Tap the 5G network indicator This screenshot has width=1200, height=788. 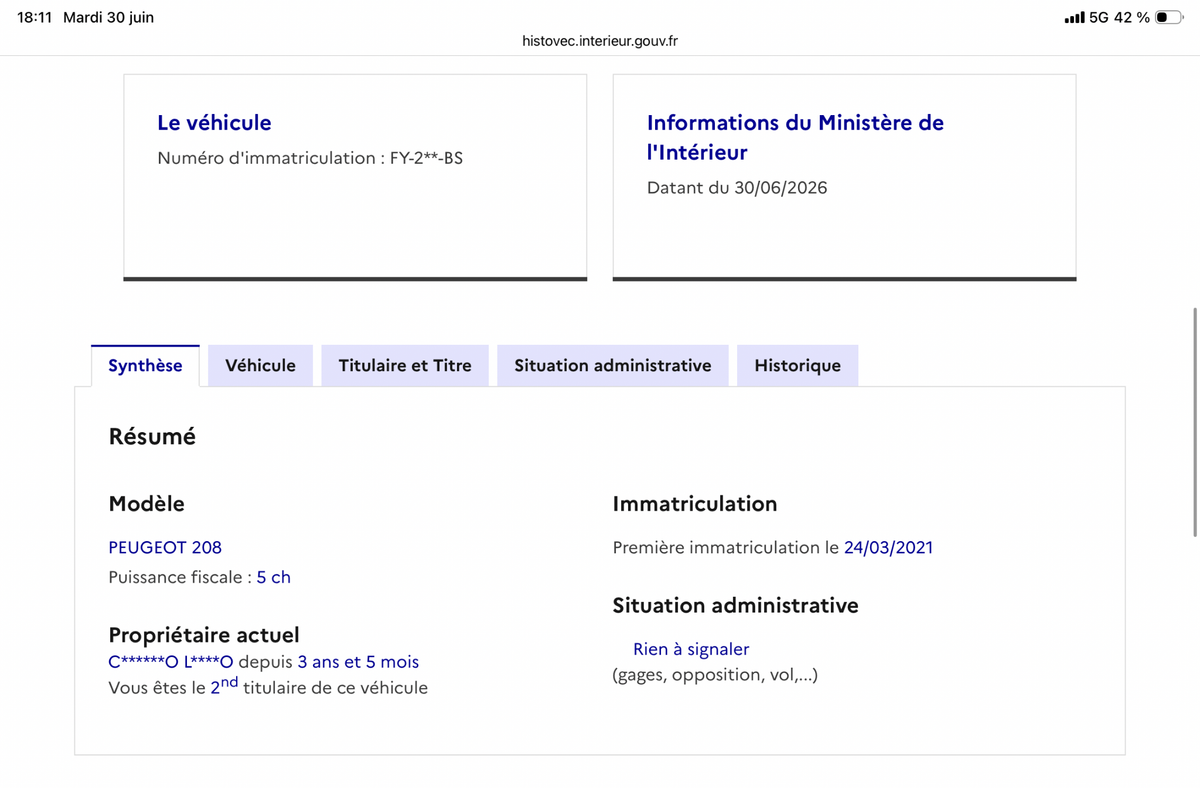tap(1098, 18)
